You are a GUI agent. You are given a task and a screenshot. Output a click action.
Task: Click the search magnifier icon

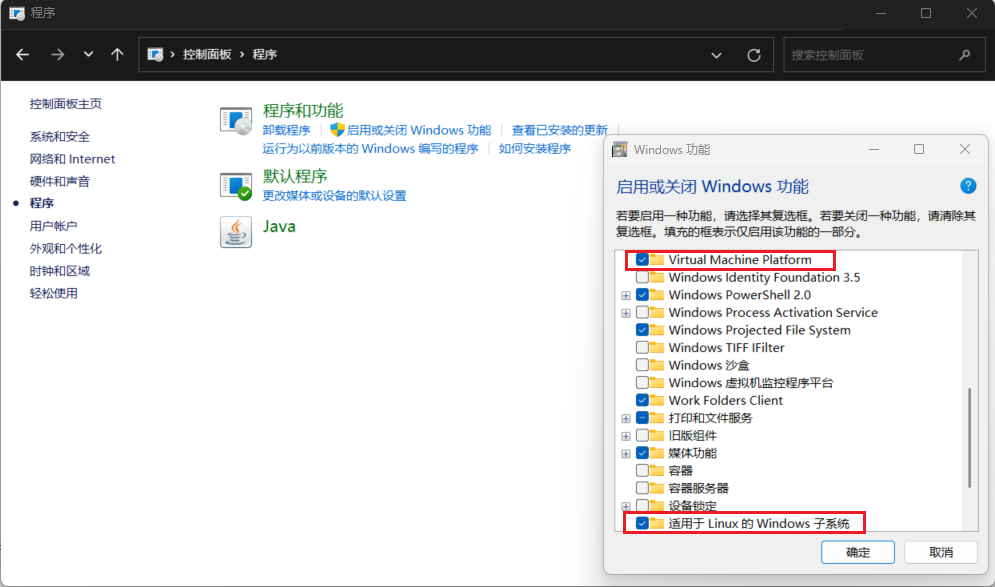pyautogui.click(x=964, y=55)
